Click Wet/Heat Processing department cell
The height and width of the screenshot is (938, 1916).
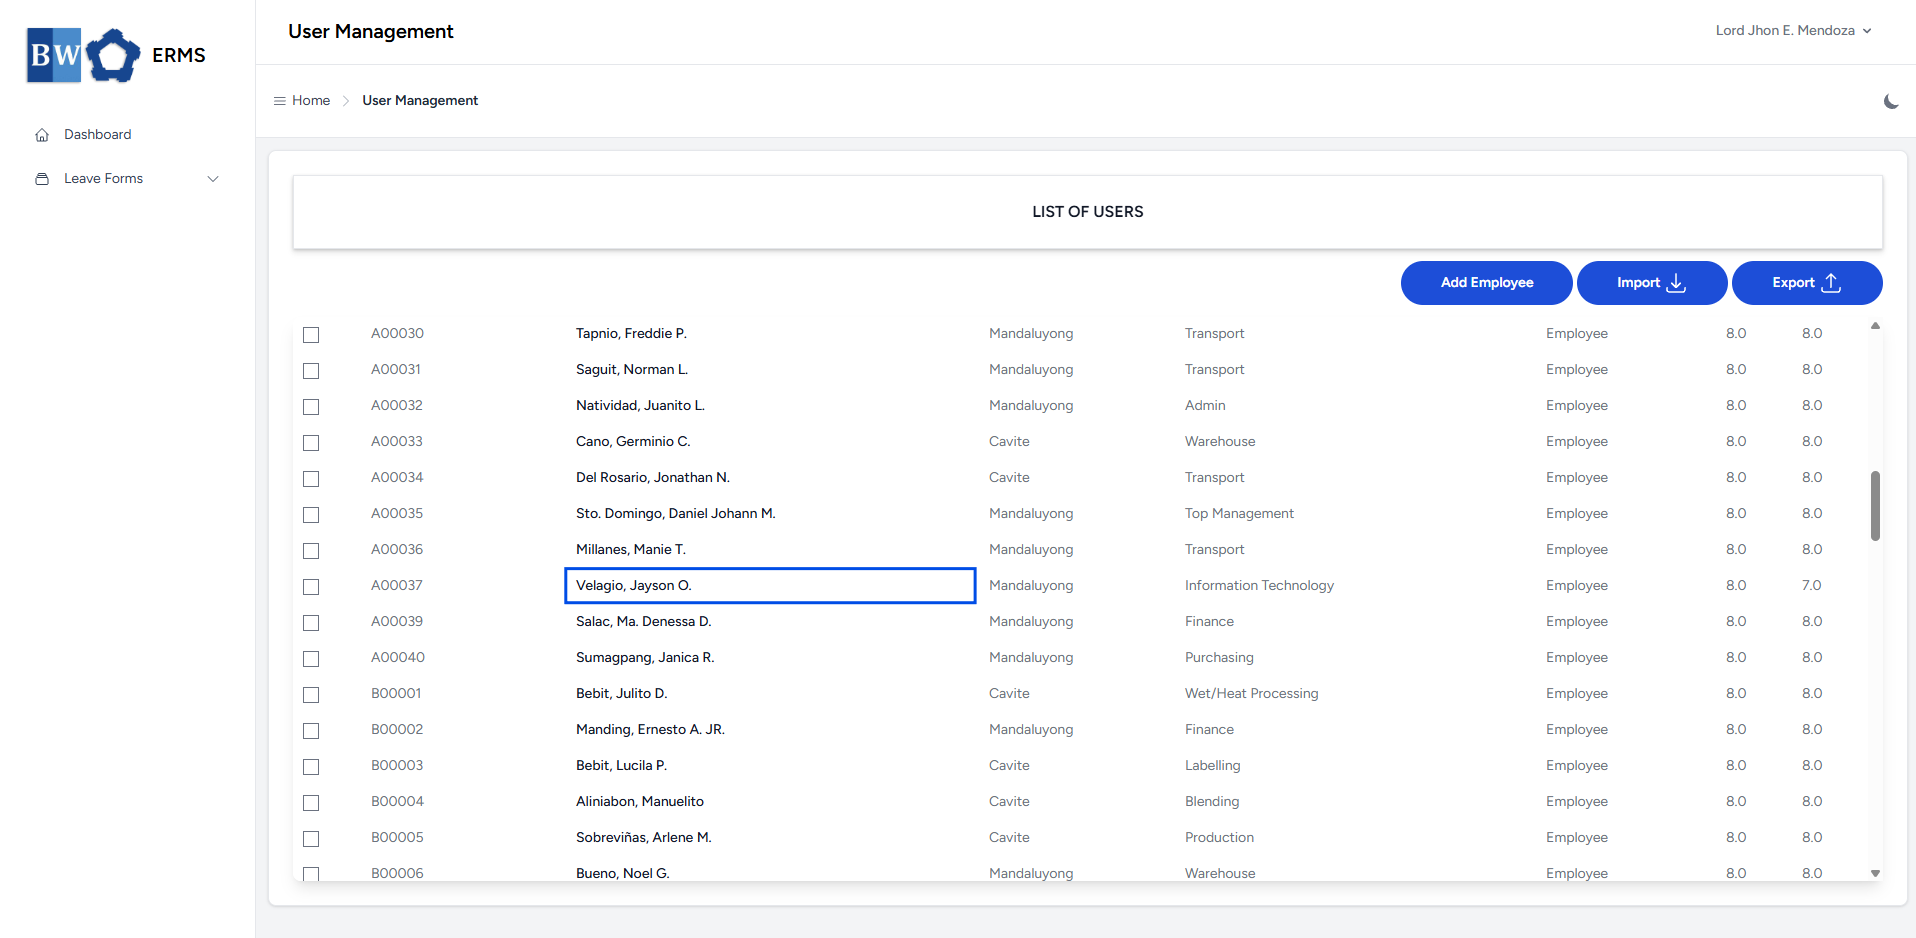point(1251,694)
